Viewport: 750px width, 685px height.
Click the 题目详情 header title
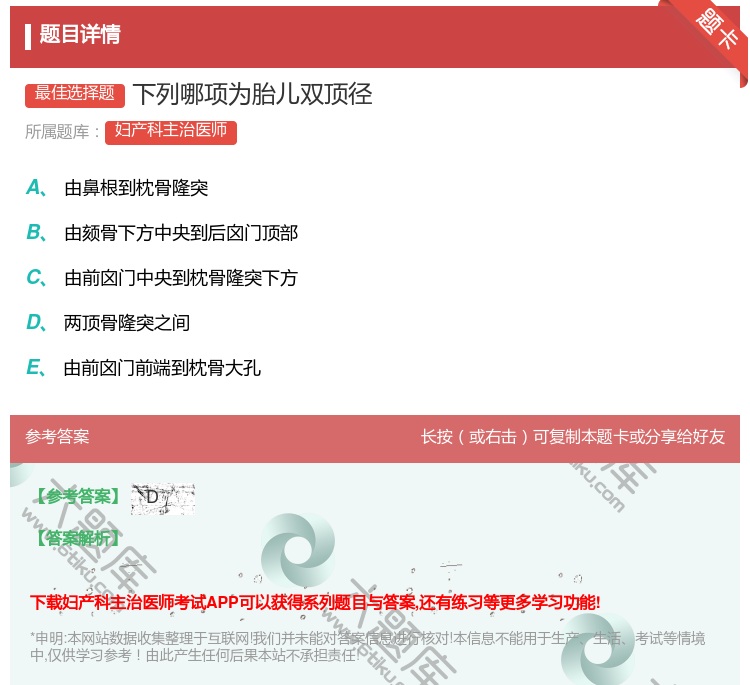[x=80, y=34]
